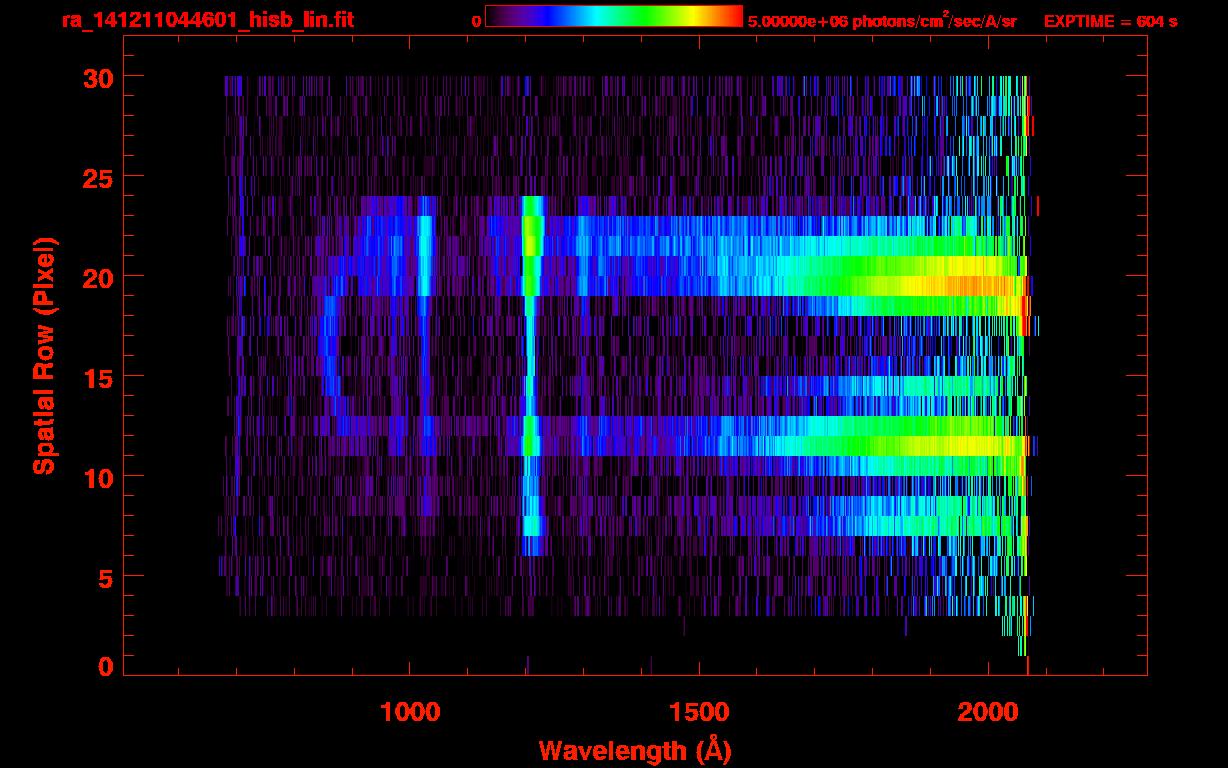The height and width of the screenshot is (768, 1228).
Task: Click y-axis tick label 30
Action: point(97,77)
